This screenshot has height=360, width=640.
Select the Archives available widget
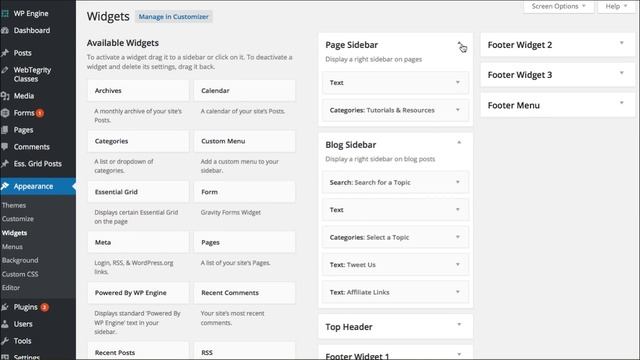138,91
